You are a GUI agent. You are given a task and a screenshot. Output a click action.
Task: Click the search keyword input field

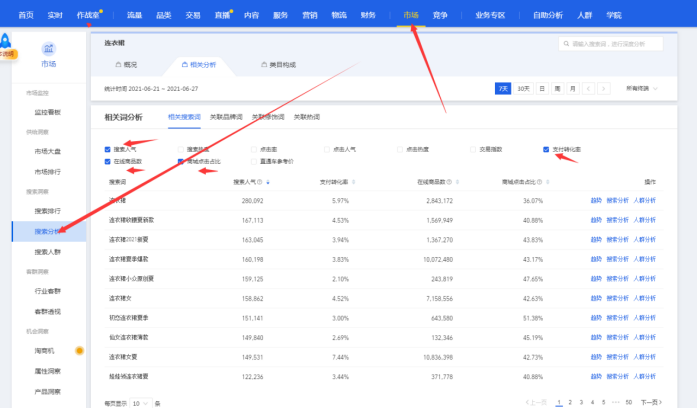click(x=611, y=44)
